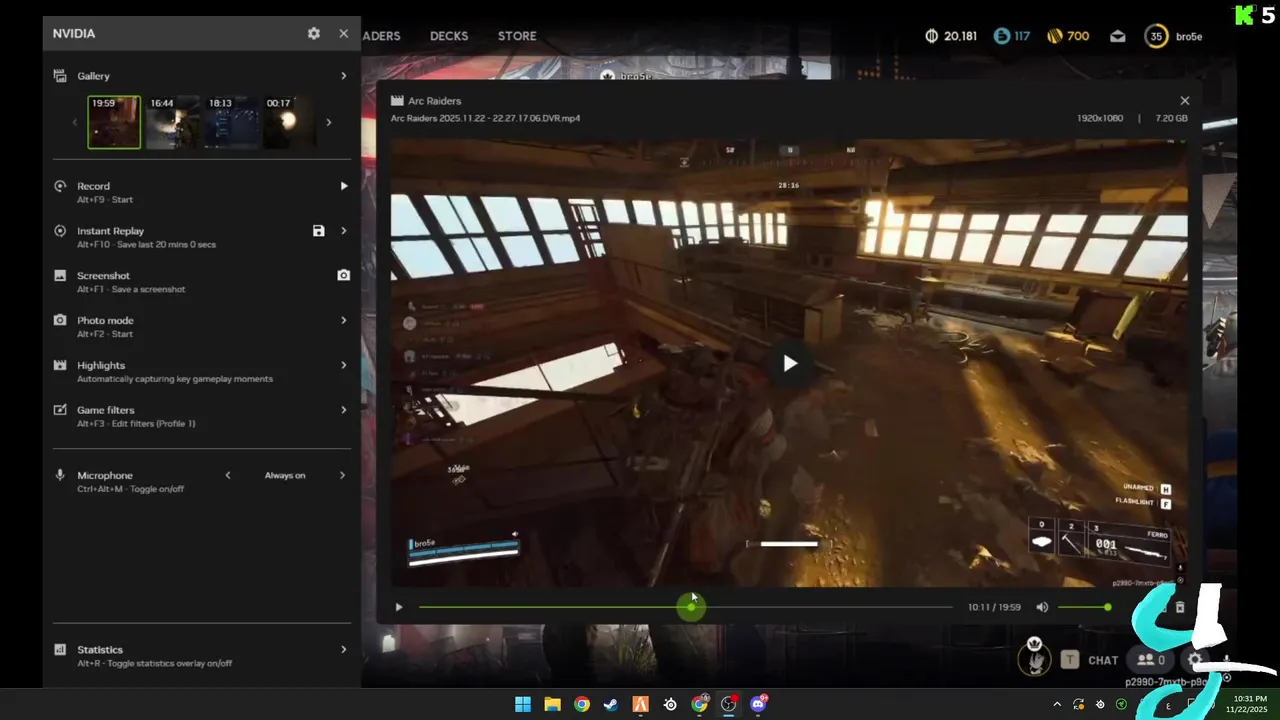The height and width of the screenshot is (720, 1280).
Task: Open the Photo mode menu entry
Action: point(202,327)
